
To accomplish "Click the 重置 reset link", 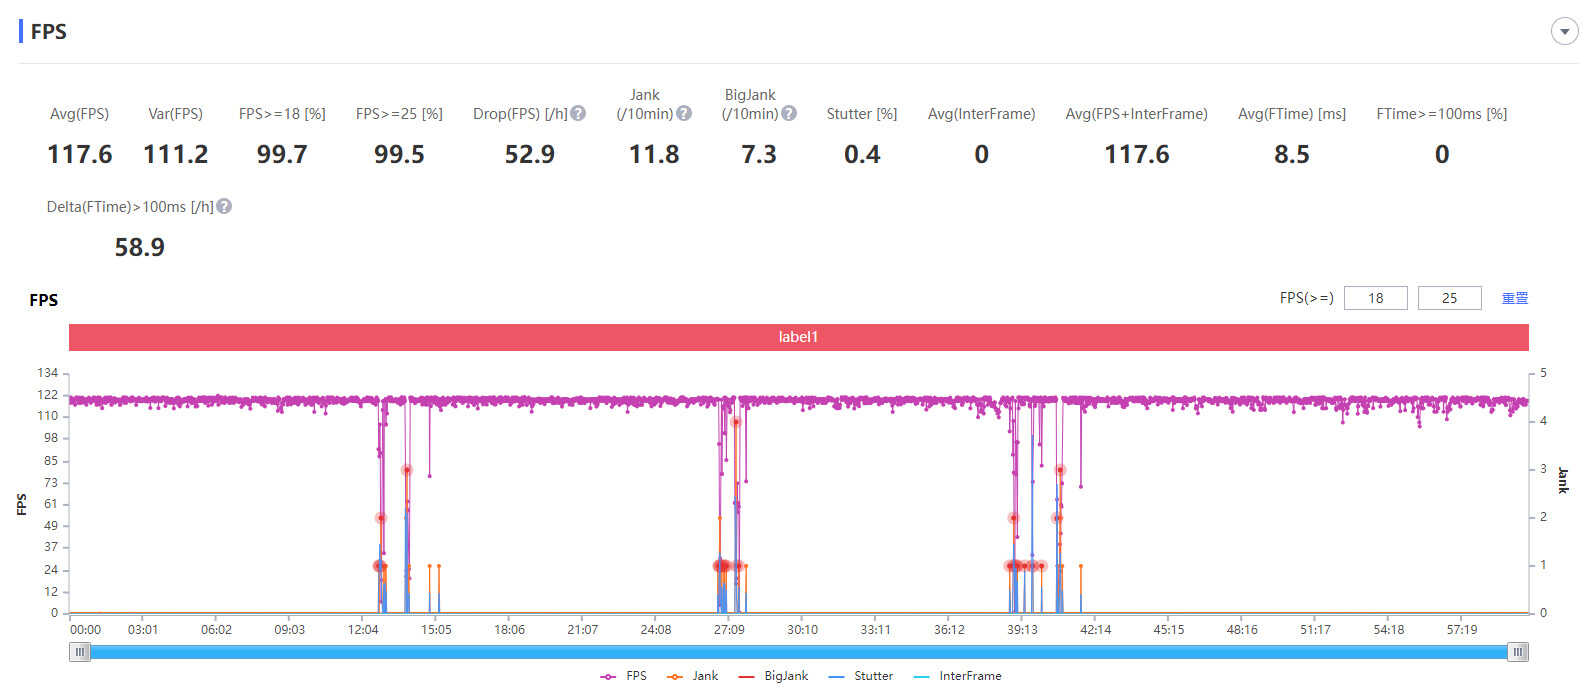I will 1515,298.
